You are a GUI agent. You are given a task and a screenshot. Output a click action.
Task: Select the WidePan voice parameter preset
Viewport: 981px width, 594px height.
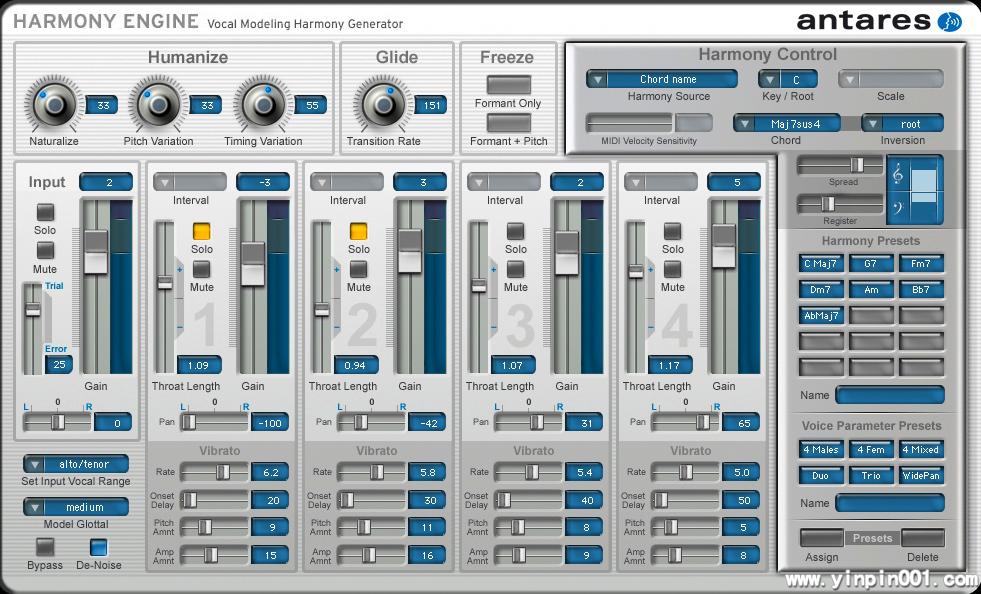(921, 476)
